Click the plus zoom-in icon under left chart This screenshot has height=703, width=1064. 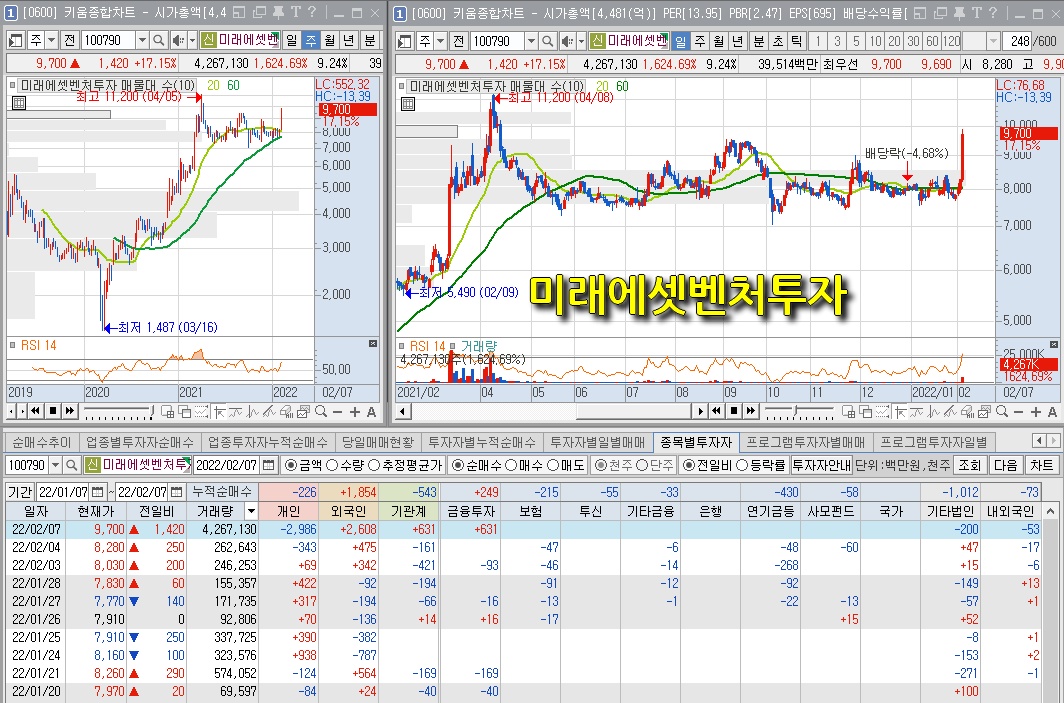354,412
